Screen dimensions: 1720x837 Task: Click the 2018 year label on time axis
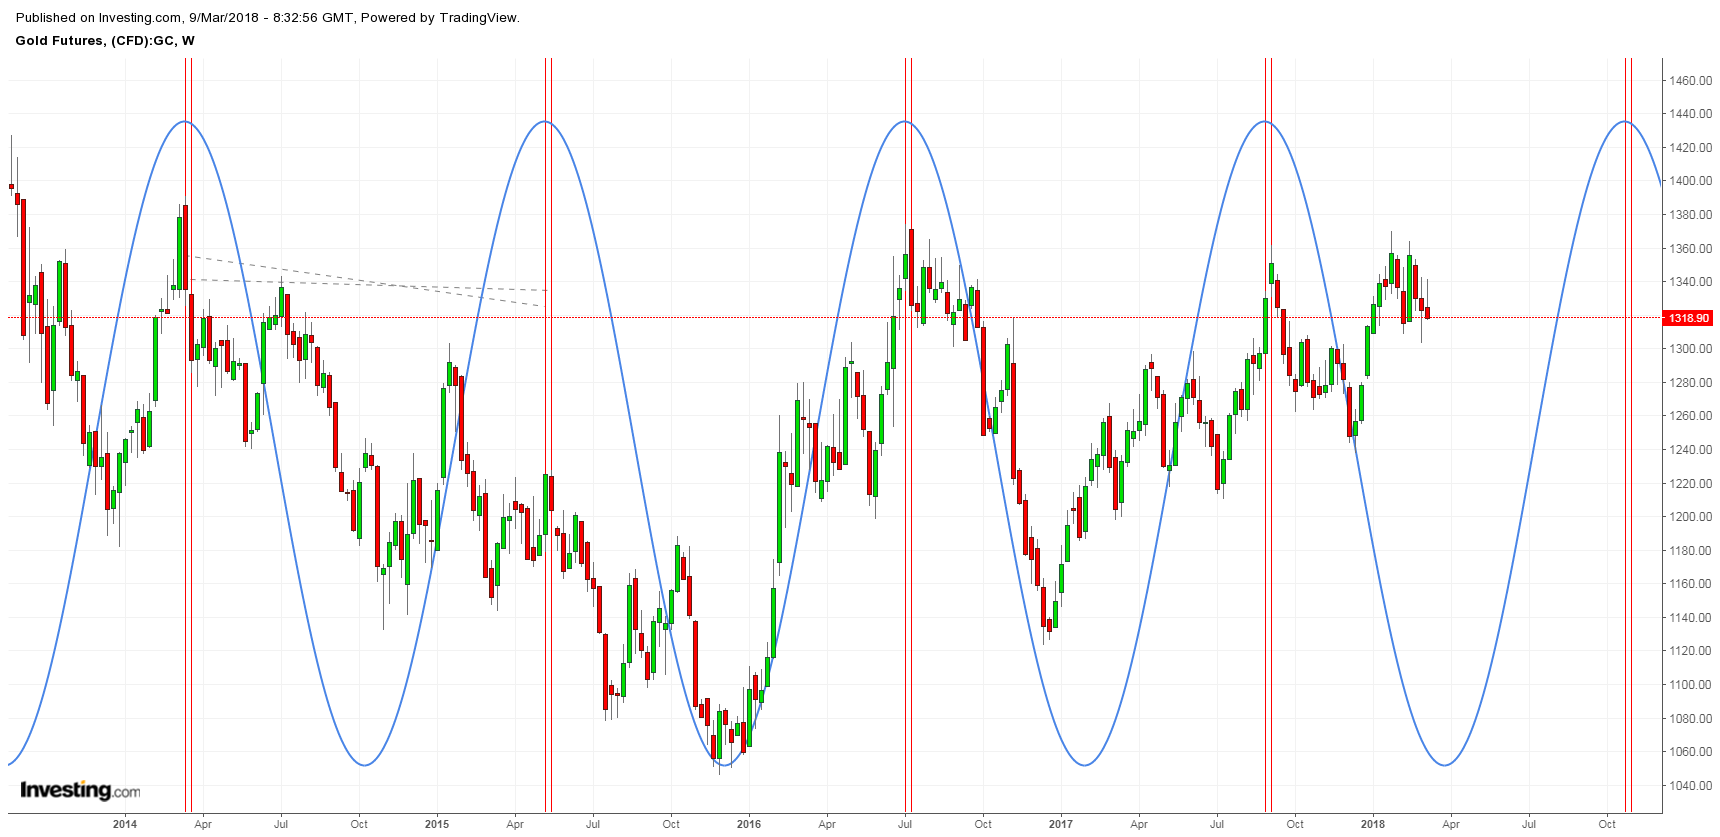point(1373,825)
